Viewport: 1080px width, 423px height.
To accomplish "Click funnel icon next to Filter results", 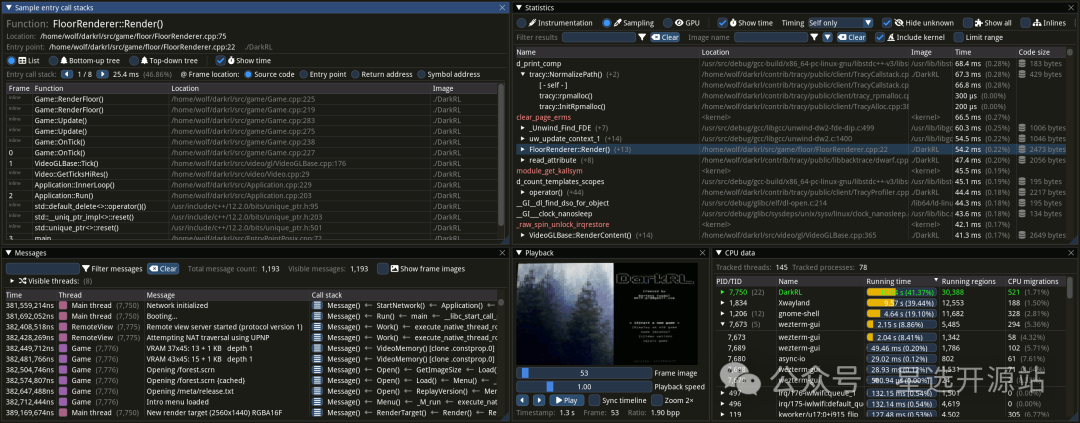I will [x=642, y=37].
